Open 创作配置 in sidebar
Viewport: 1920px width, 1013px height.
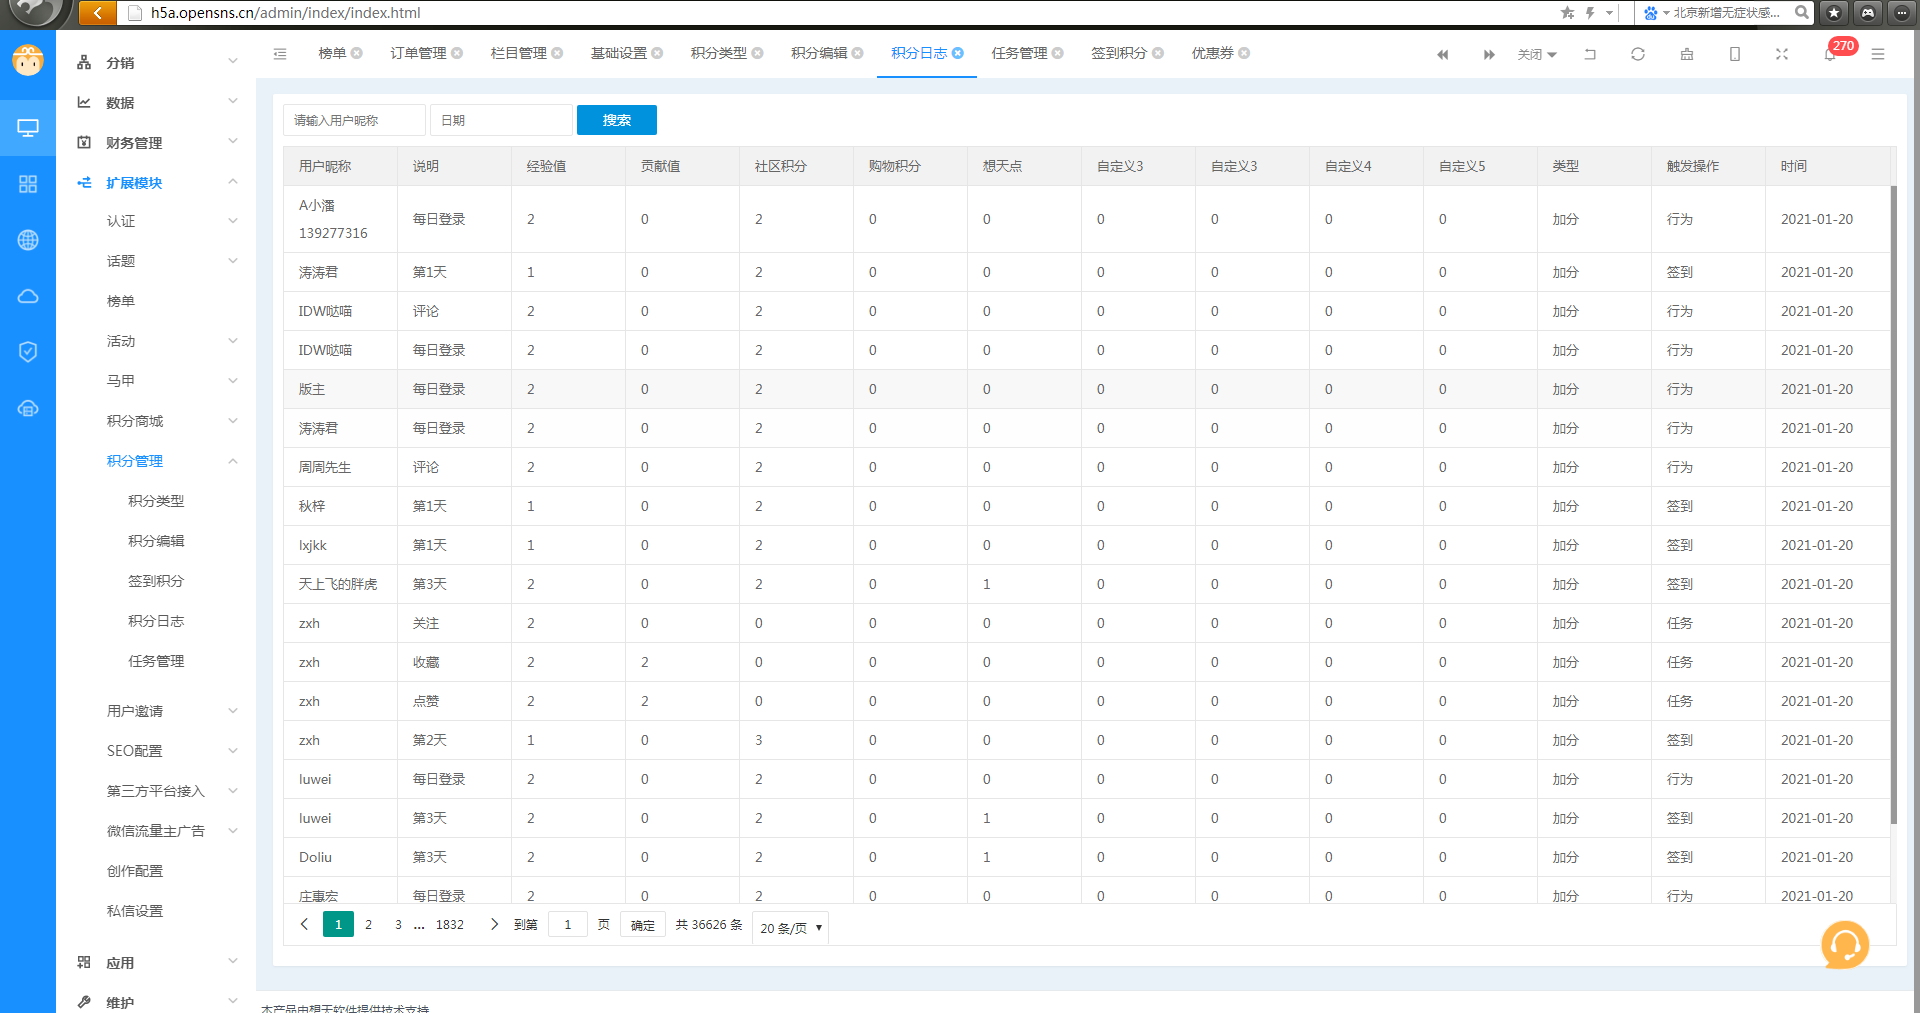(x=135, y=871)
